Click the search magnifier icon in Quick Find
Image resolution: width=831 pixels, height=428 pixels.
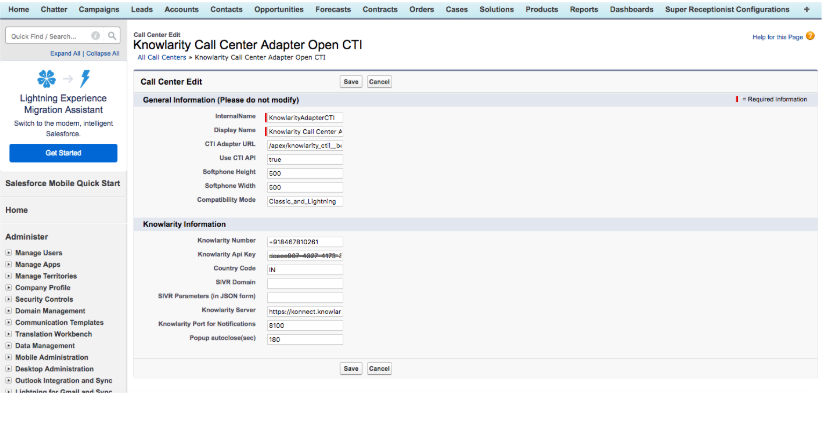(x=112, y=36)
